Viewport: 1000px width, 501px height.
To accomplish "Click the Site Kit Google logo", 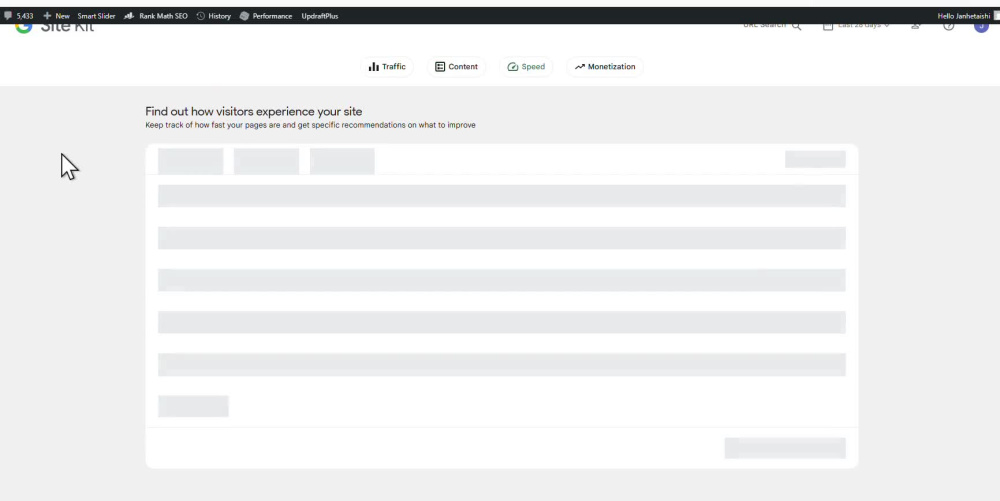I will [24, 27].
